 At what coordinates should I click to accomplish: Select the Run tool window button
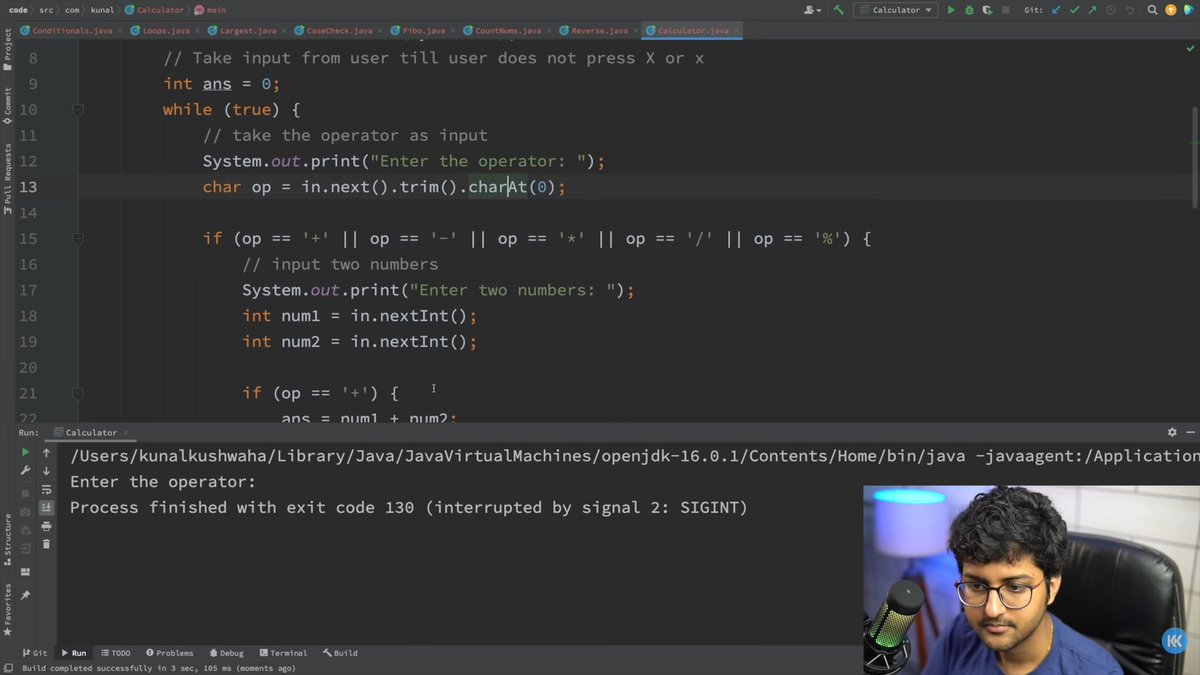(x=74, y=653)
